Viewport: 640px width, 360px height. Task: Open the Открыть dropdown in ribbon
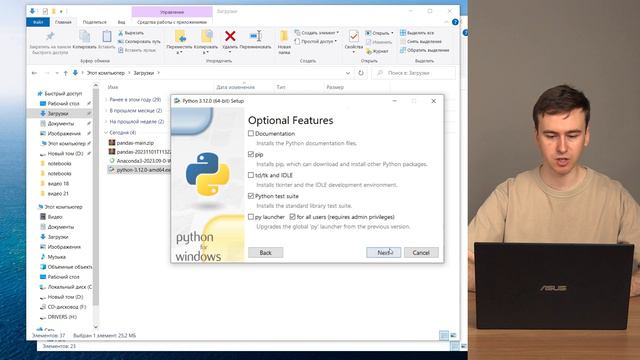point(379,33)
